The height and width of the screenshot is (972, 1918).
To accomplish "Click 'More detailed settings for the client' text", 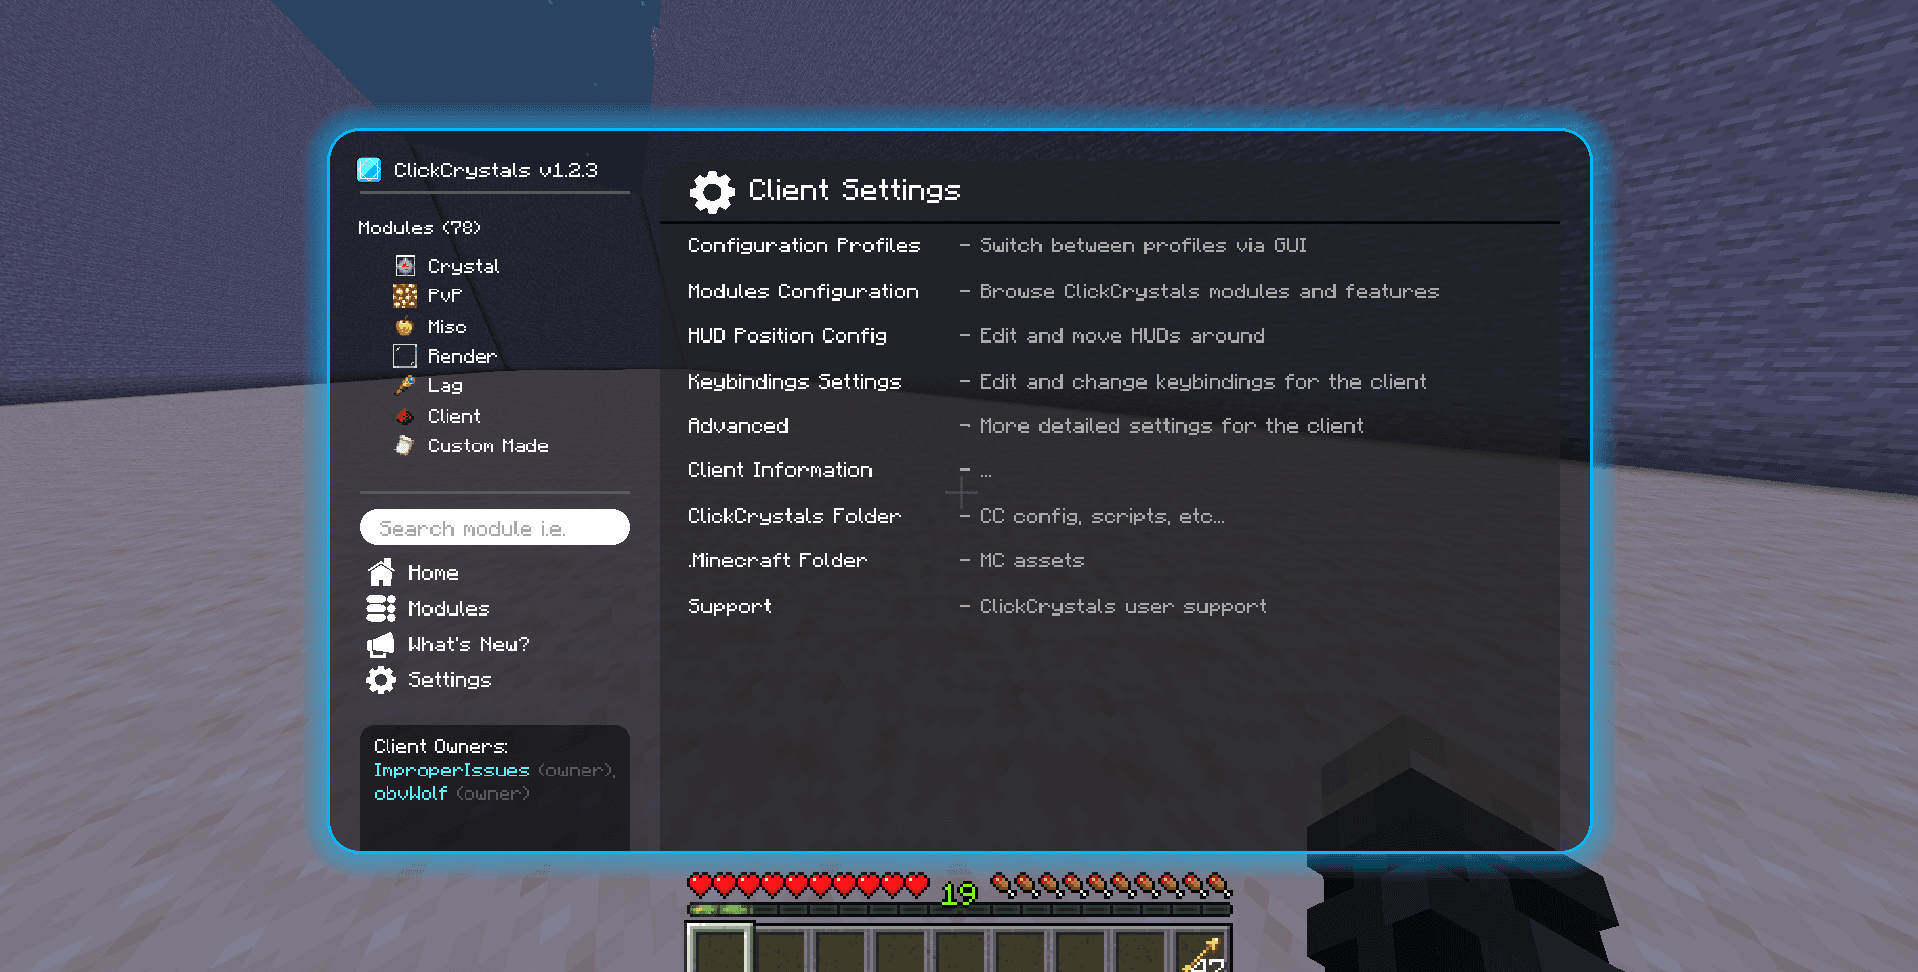I will coord(1171,426).
